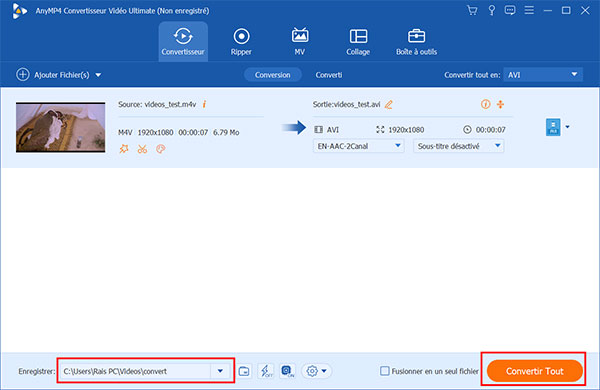The height and width of the screenshot is (390, 600).
Task: Click the 6.79 Mo file size text
Action: tap(226, 132)
